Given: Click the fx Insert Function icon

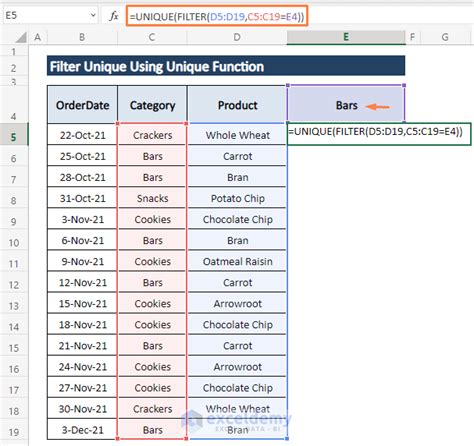Looking at the screenshot, I should [114, 16].
